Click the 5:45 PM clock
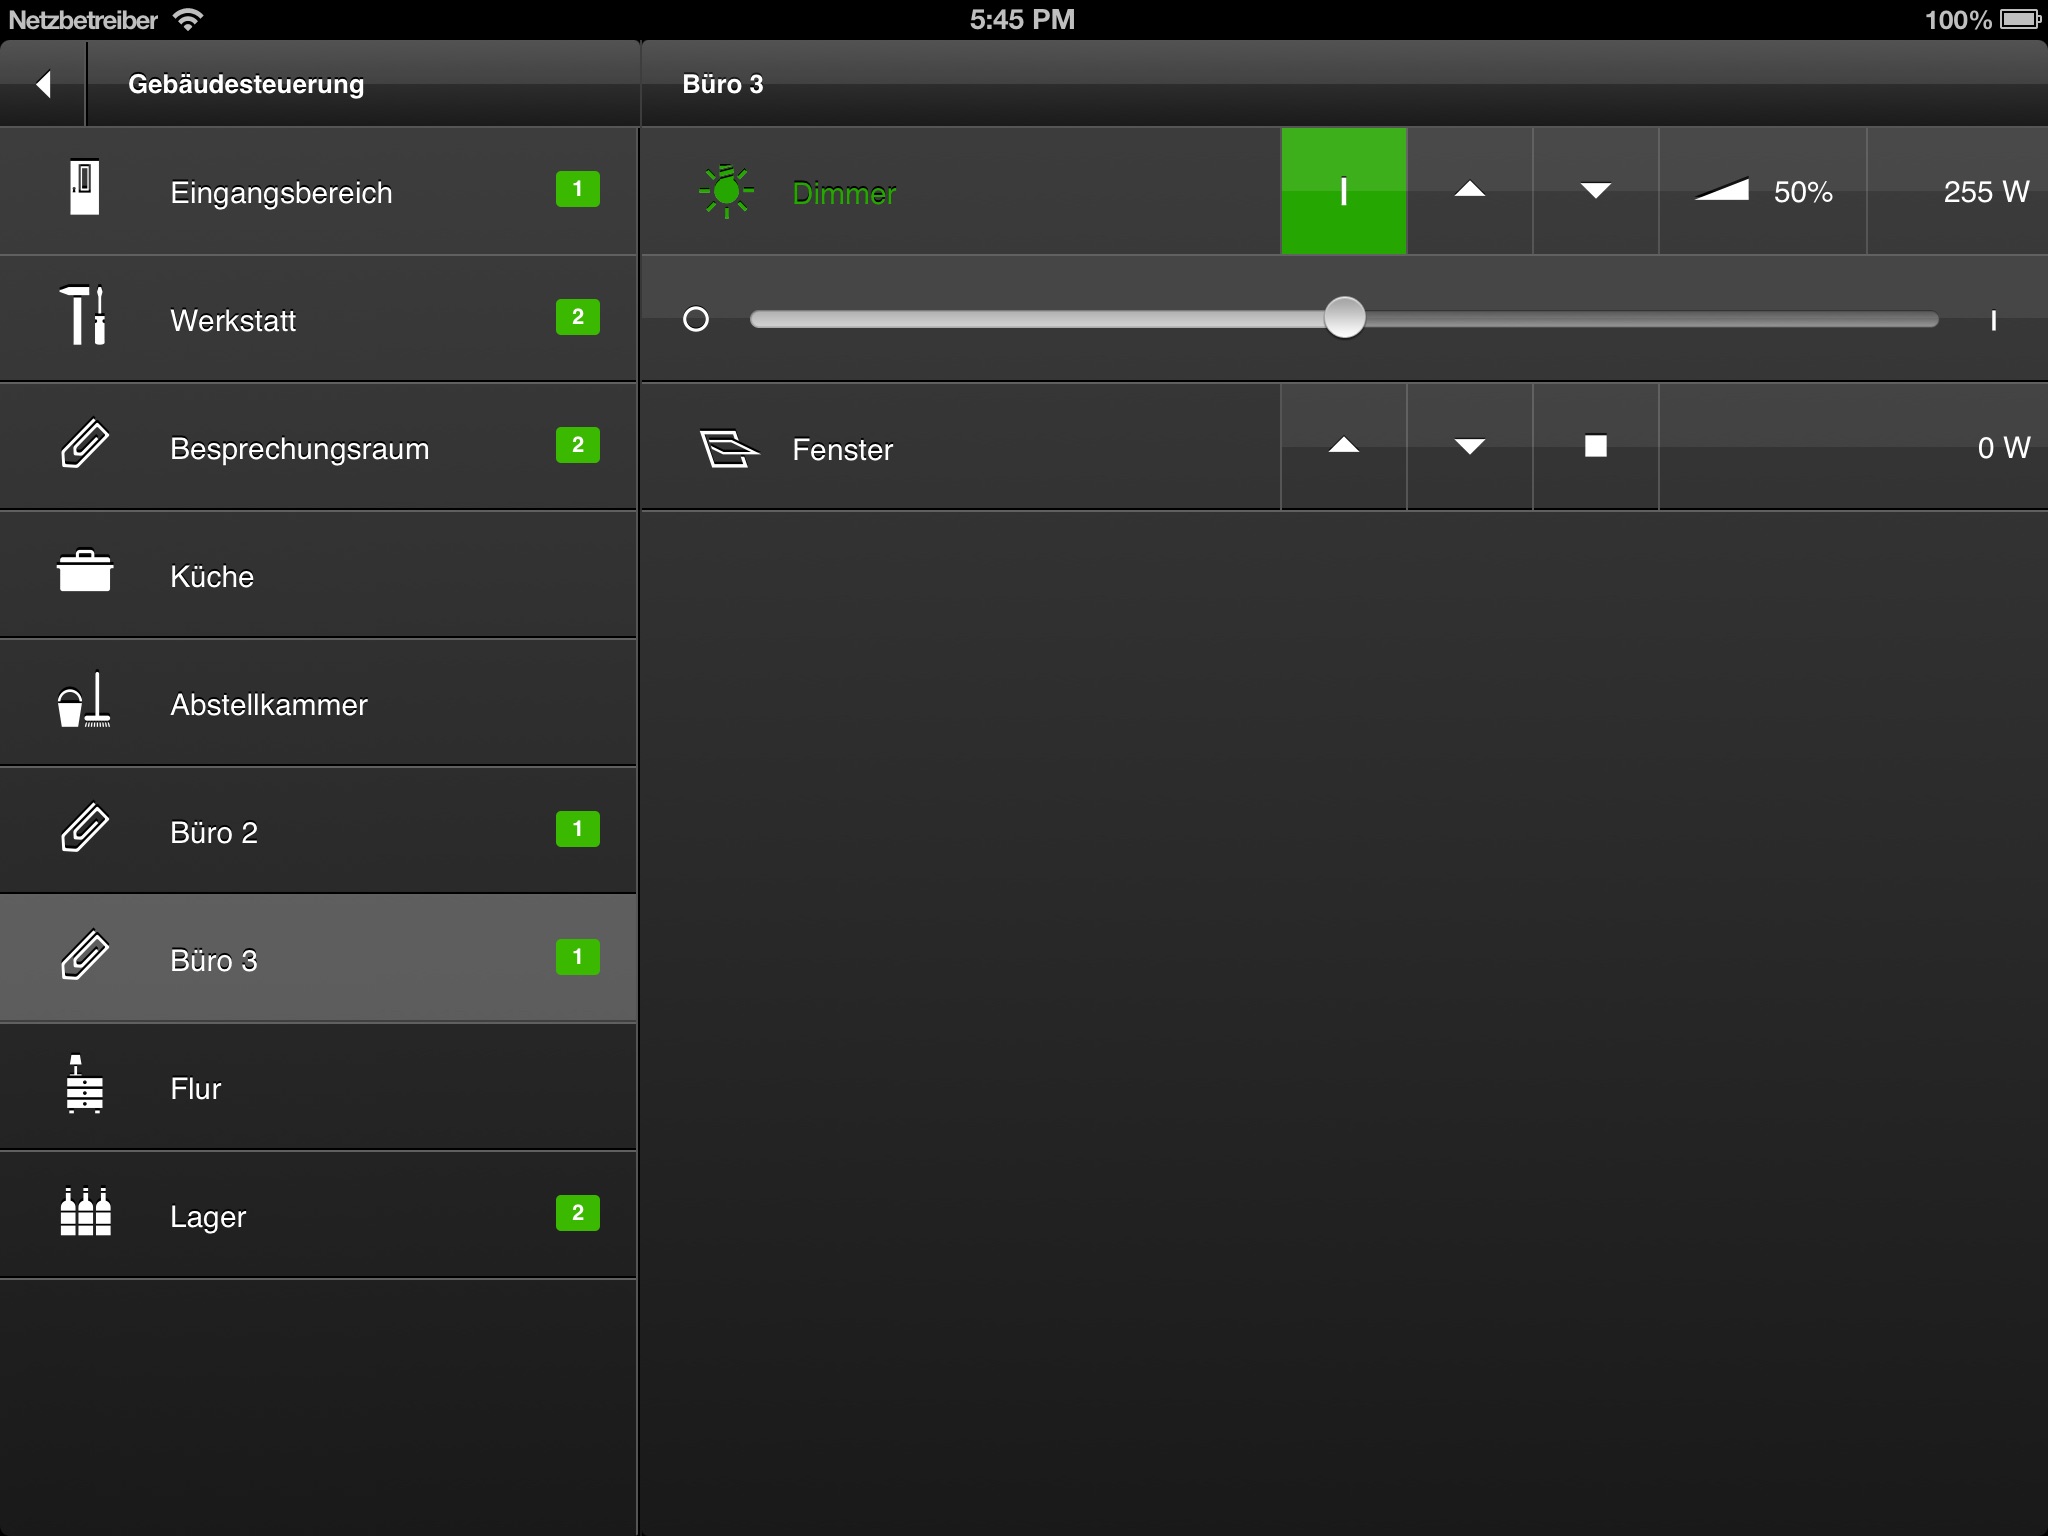This screenshot has width=2048, height=1536. (x=1022, y=19)
